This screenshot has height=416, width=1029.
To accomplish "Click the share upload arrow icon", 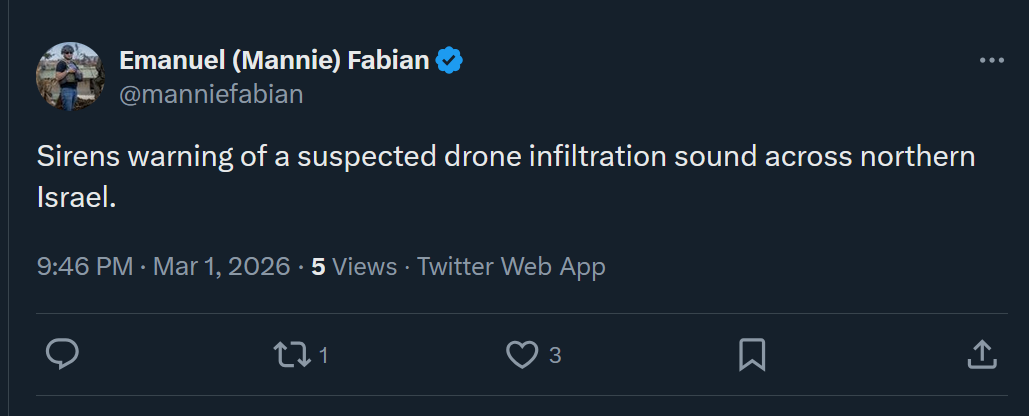I will point(982,354).
